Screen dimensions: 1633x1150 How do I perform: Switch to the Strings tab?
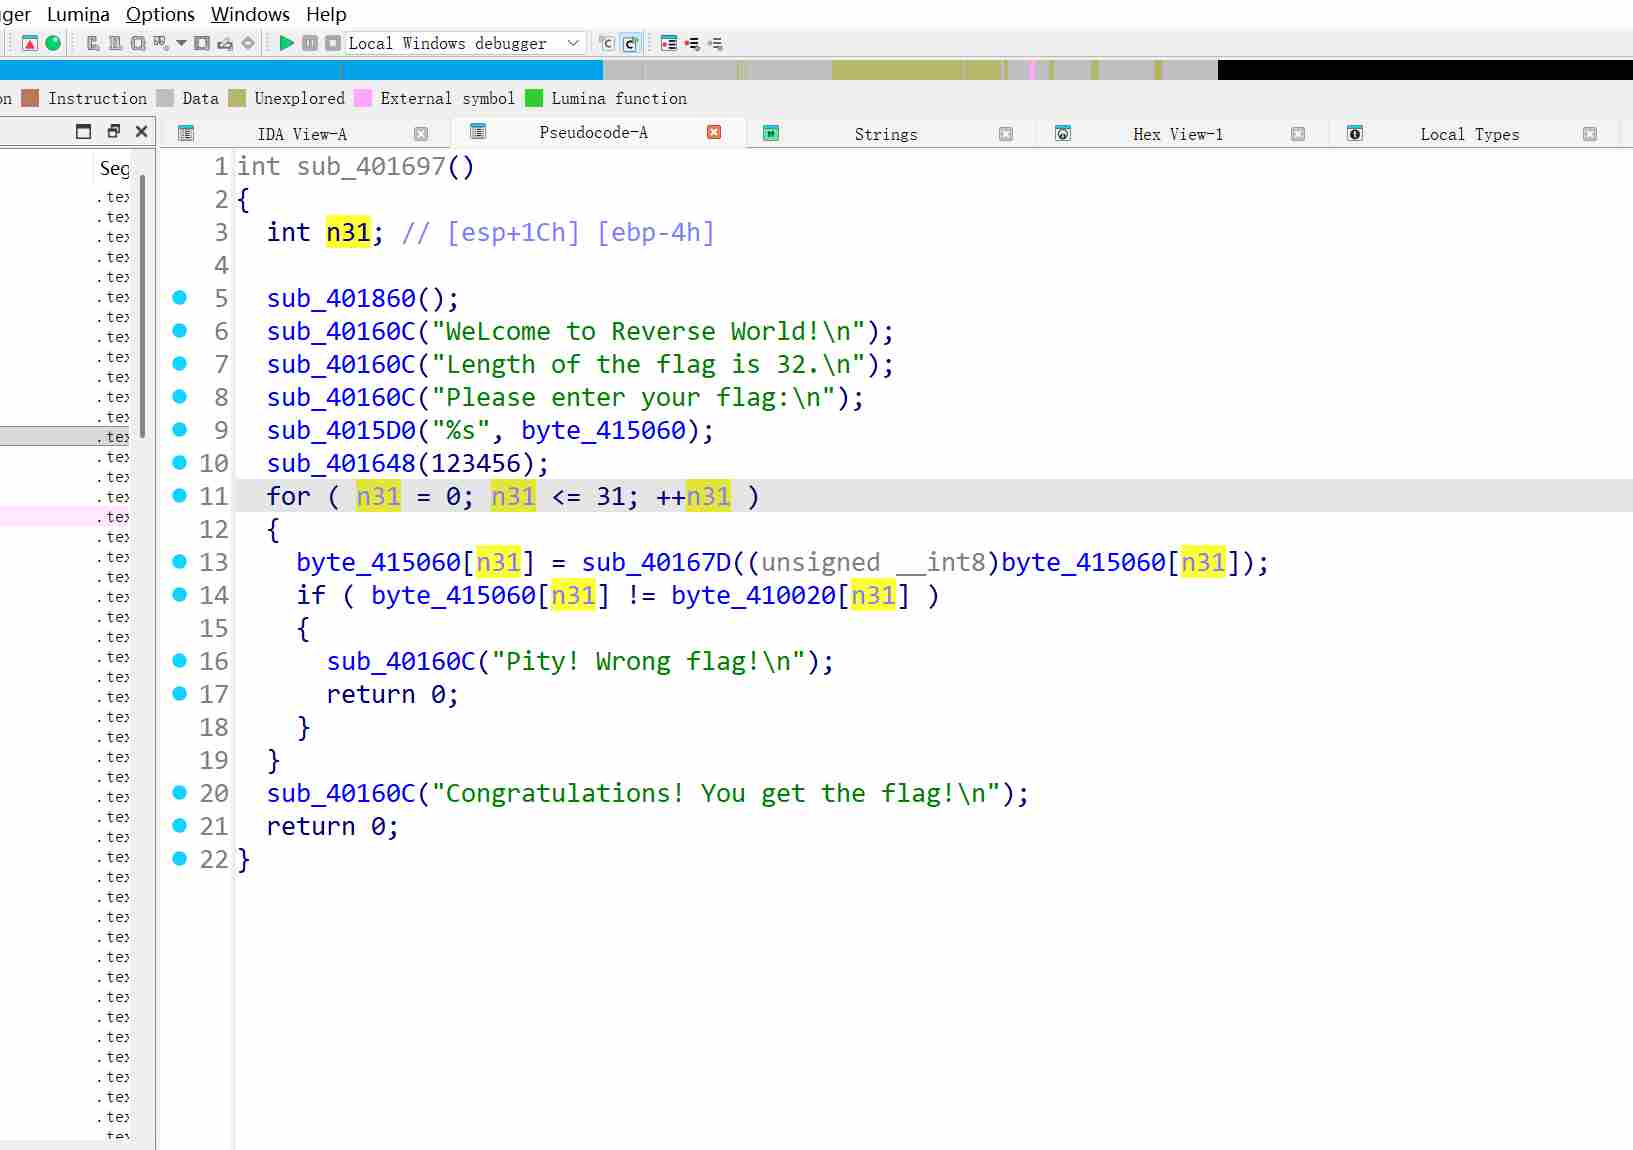coord(885,134)
